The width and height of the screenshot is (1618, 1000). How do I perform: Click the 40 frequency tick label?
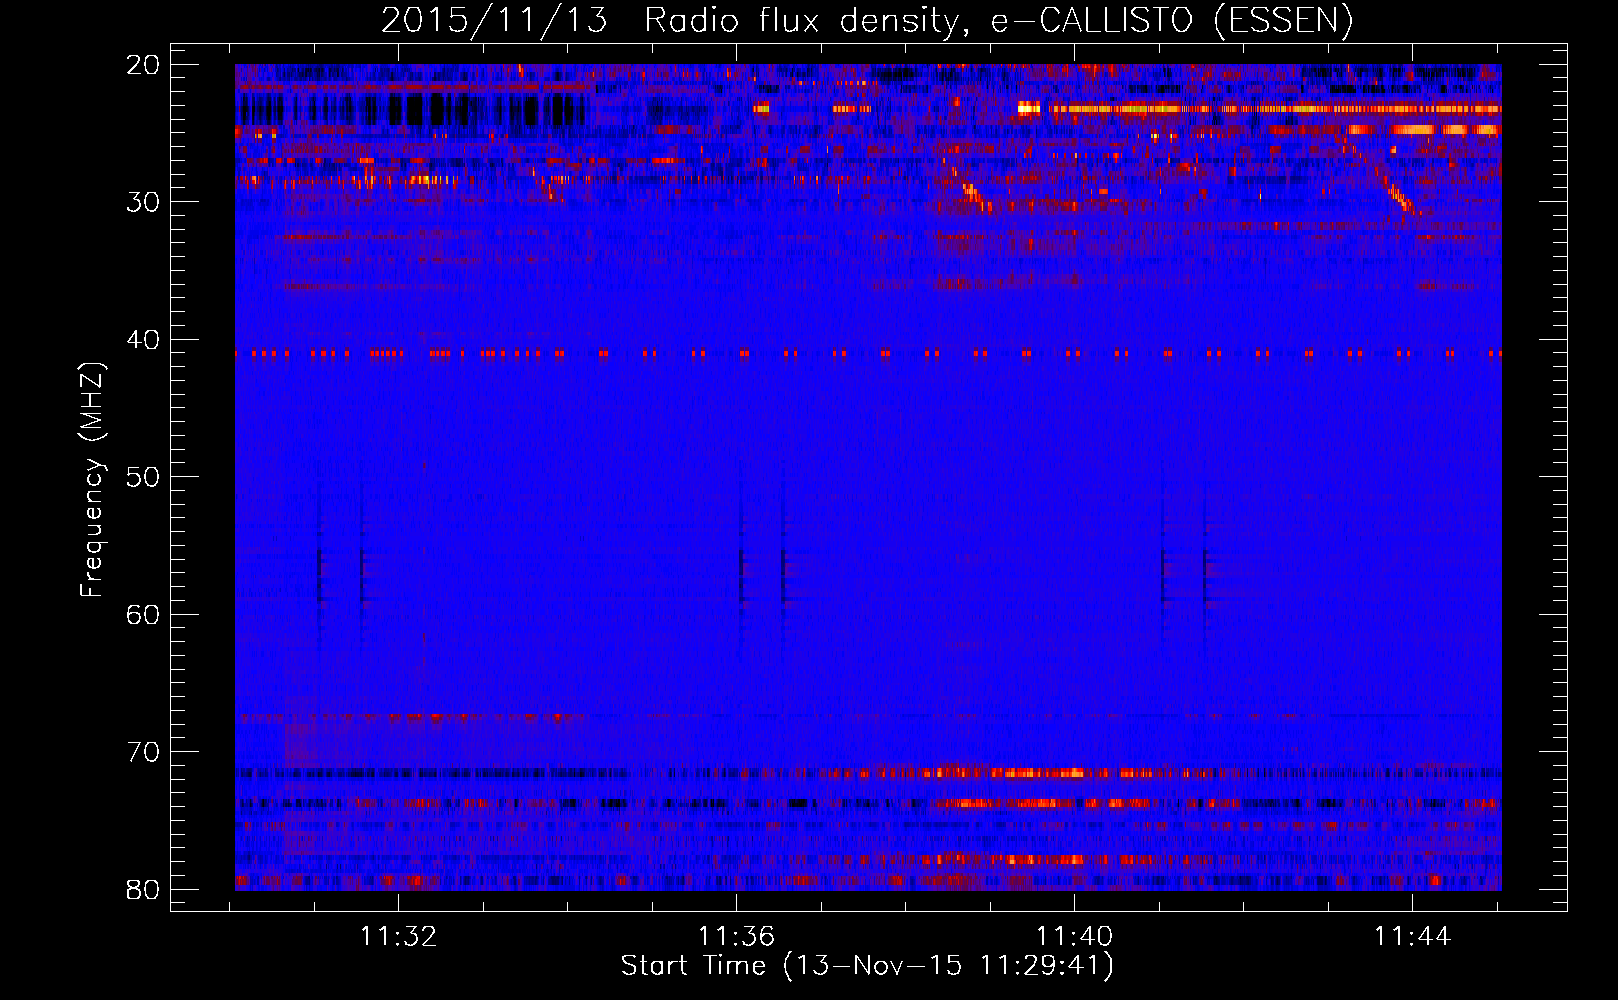(144, 340)
